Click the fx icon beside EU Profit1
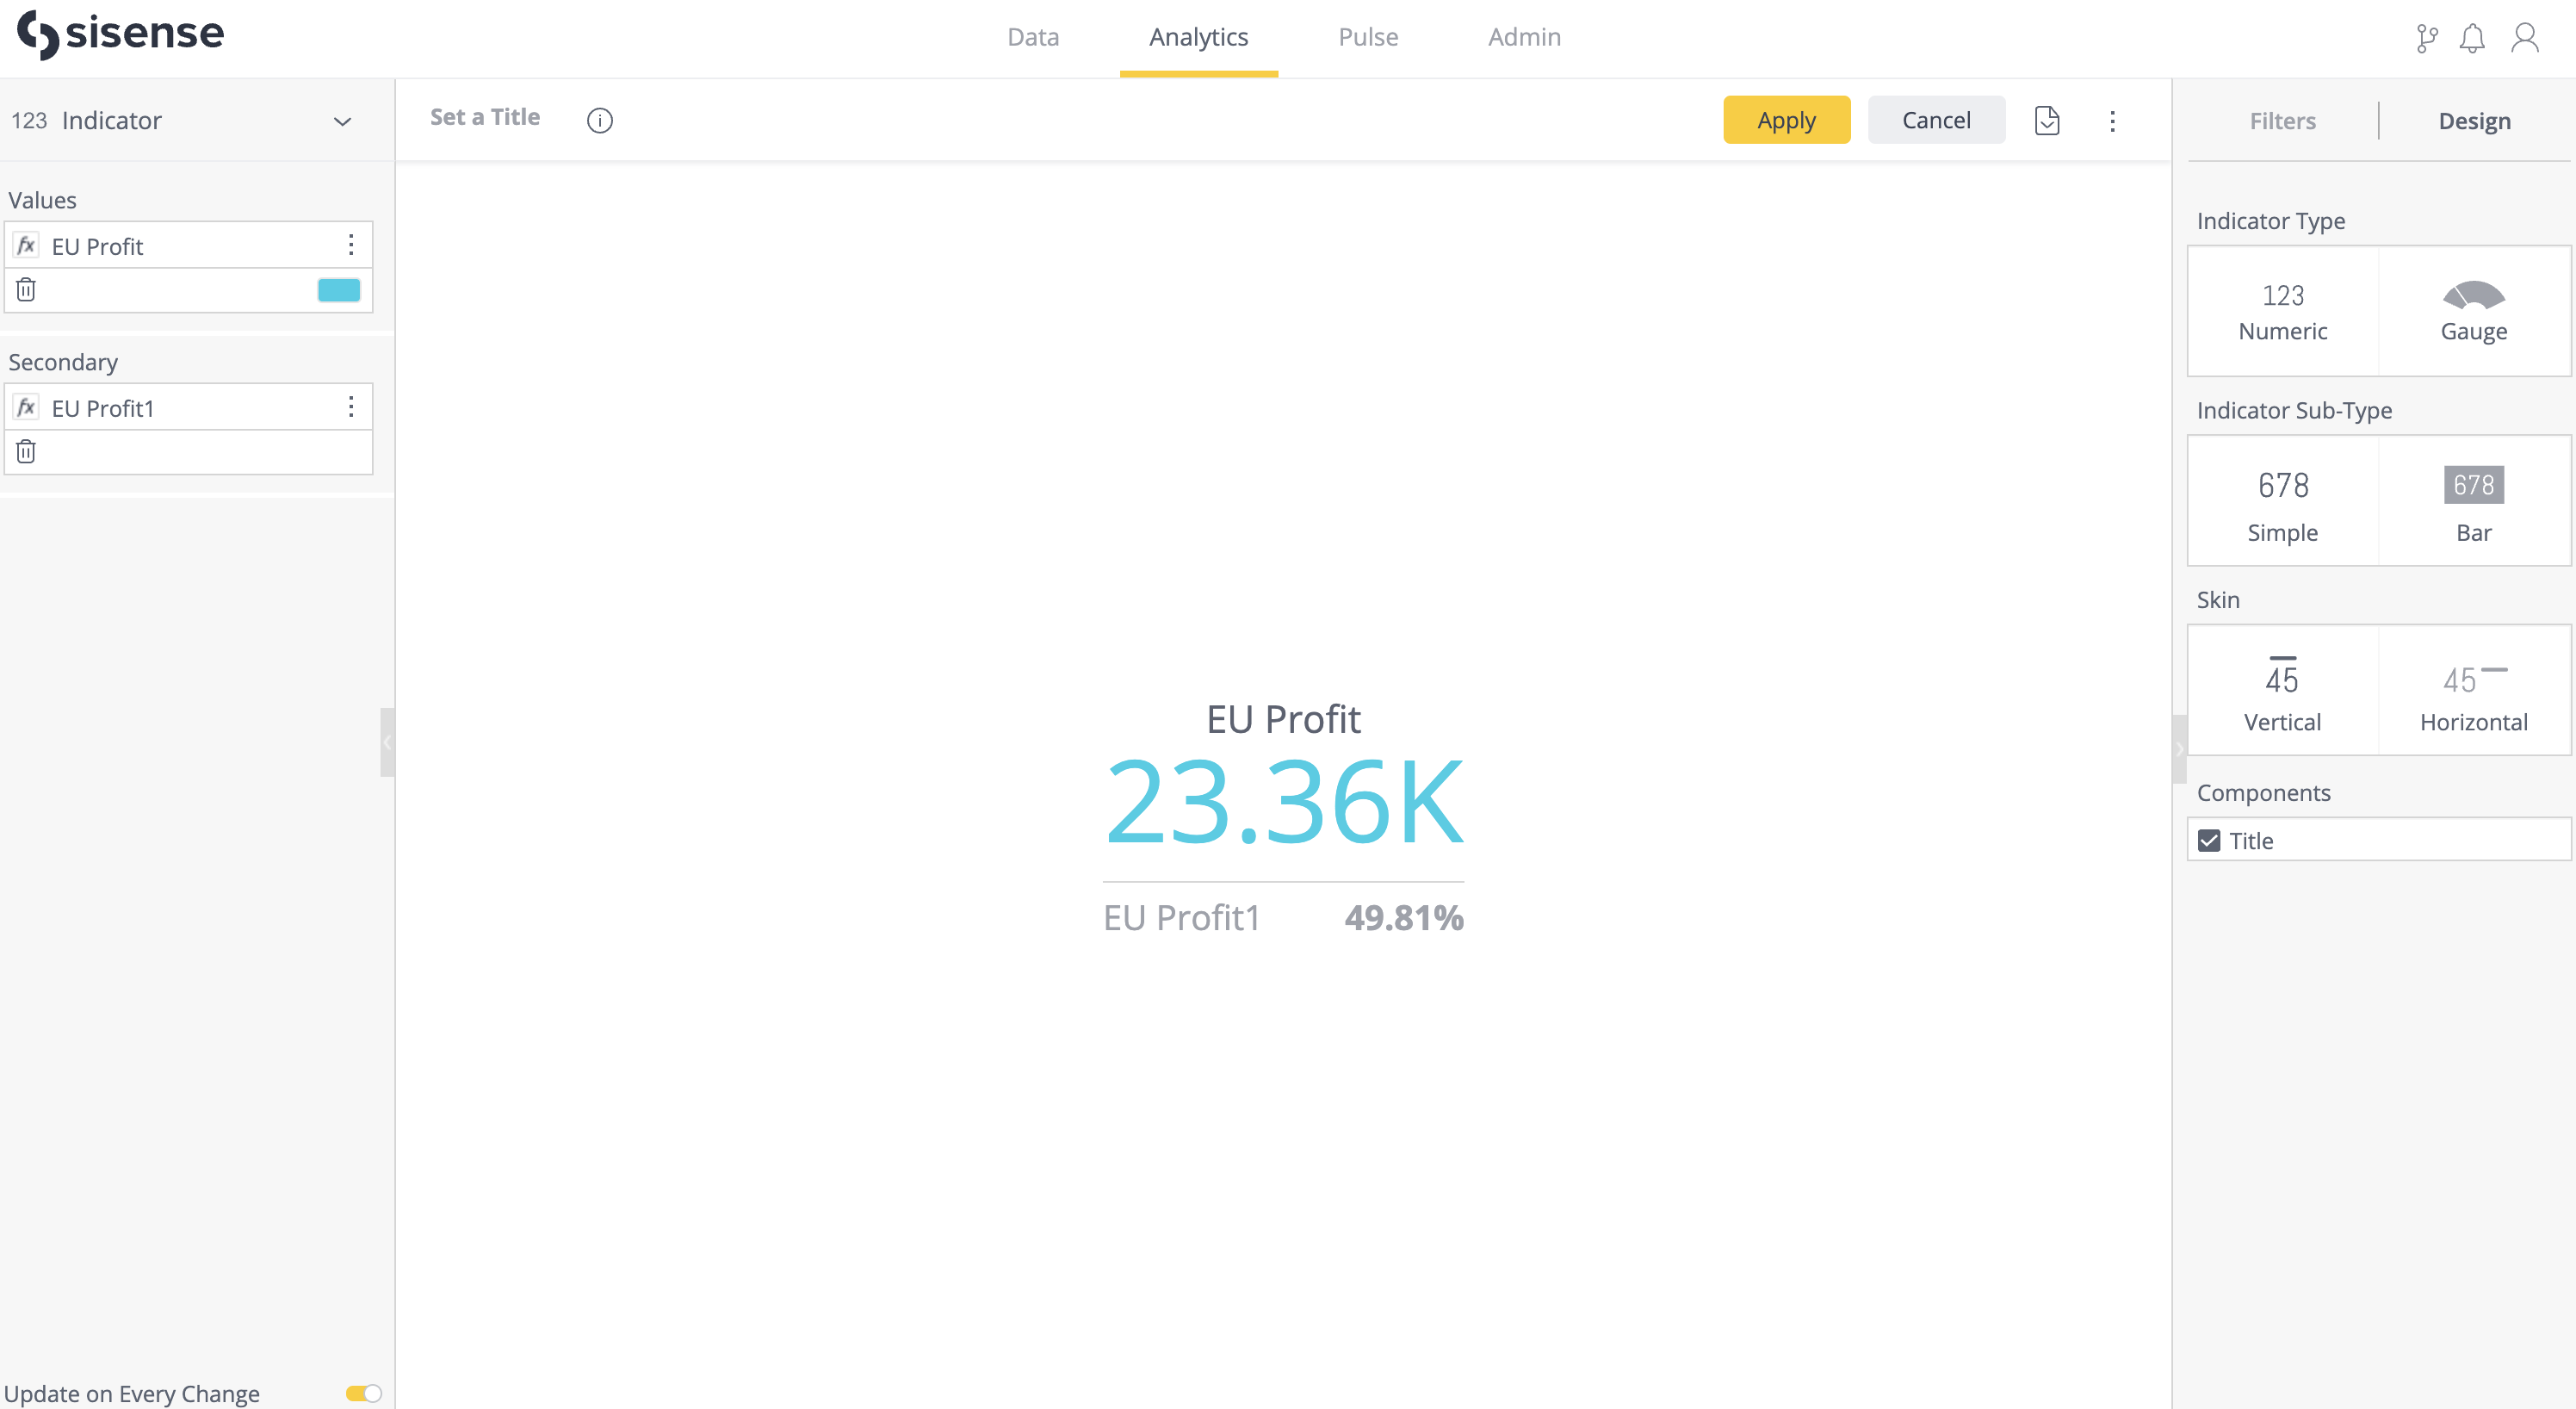The width and height of the screenshot is (2576, 1409). point(27,407)
